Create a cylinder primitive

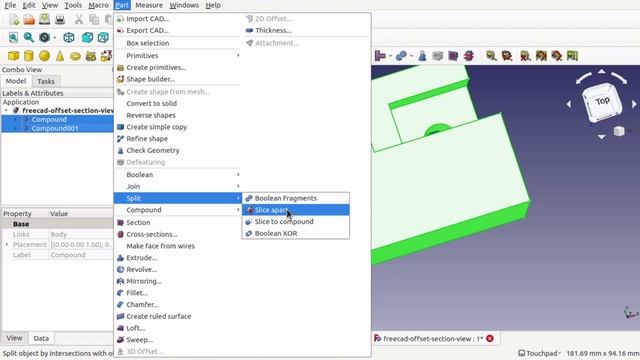pyautogui.click(x=29, y=56)
